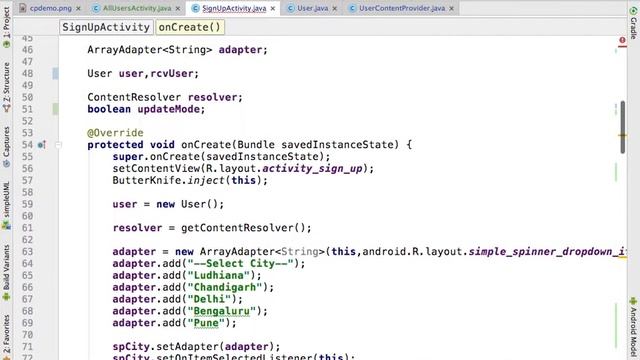Close the SignUpActivity.java tab
This screenshot has width=640, height=360.
click(x=273, y=8)
